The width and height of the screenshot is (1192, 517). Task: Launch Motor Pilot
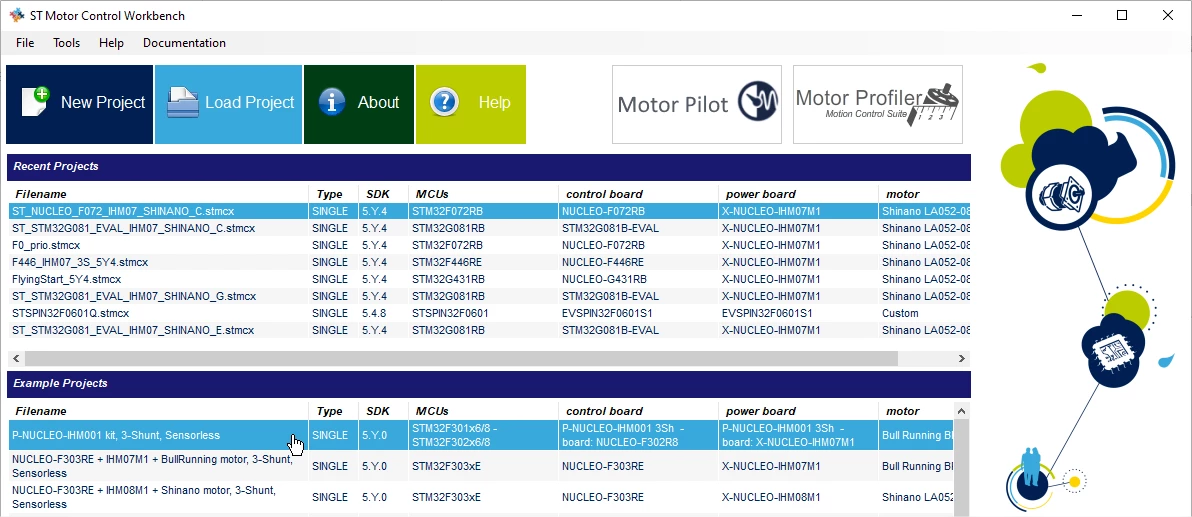tap(696, 104)
